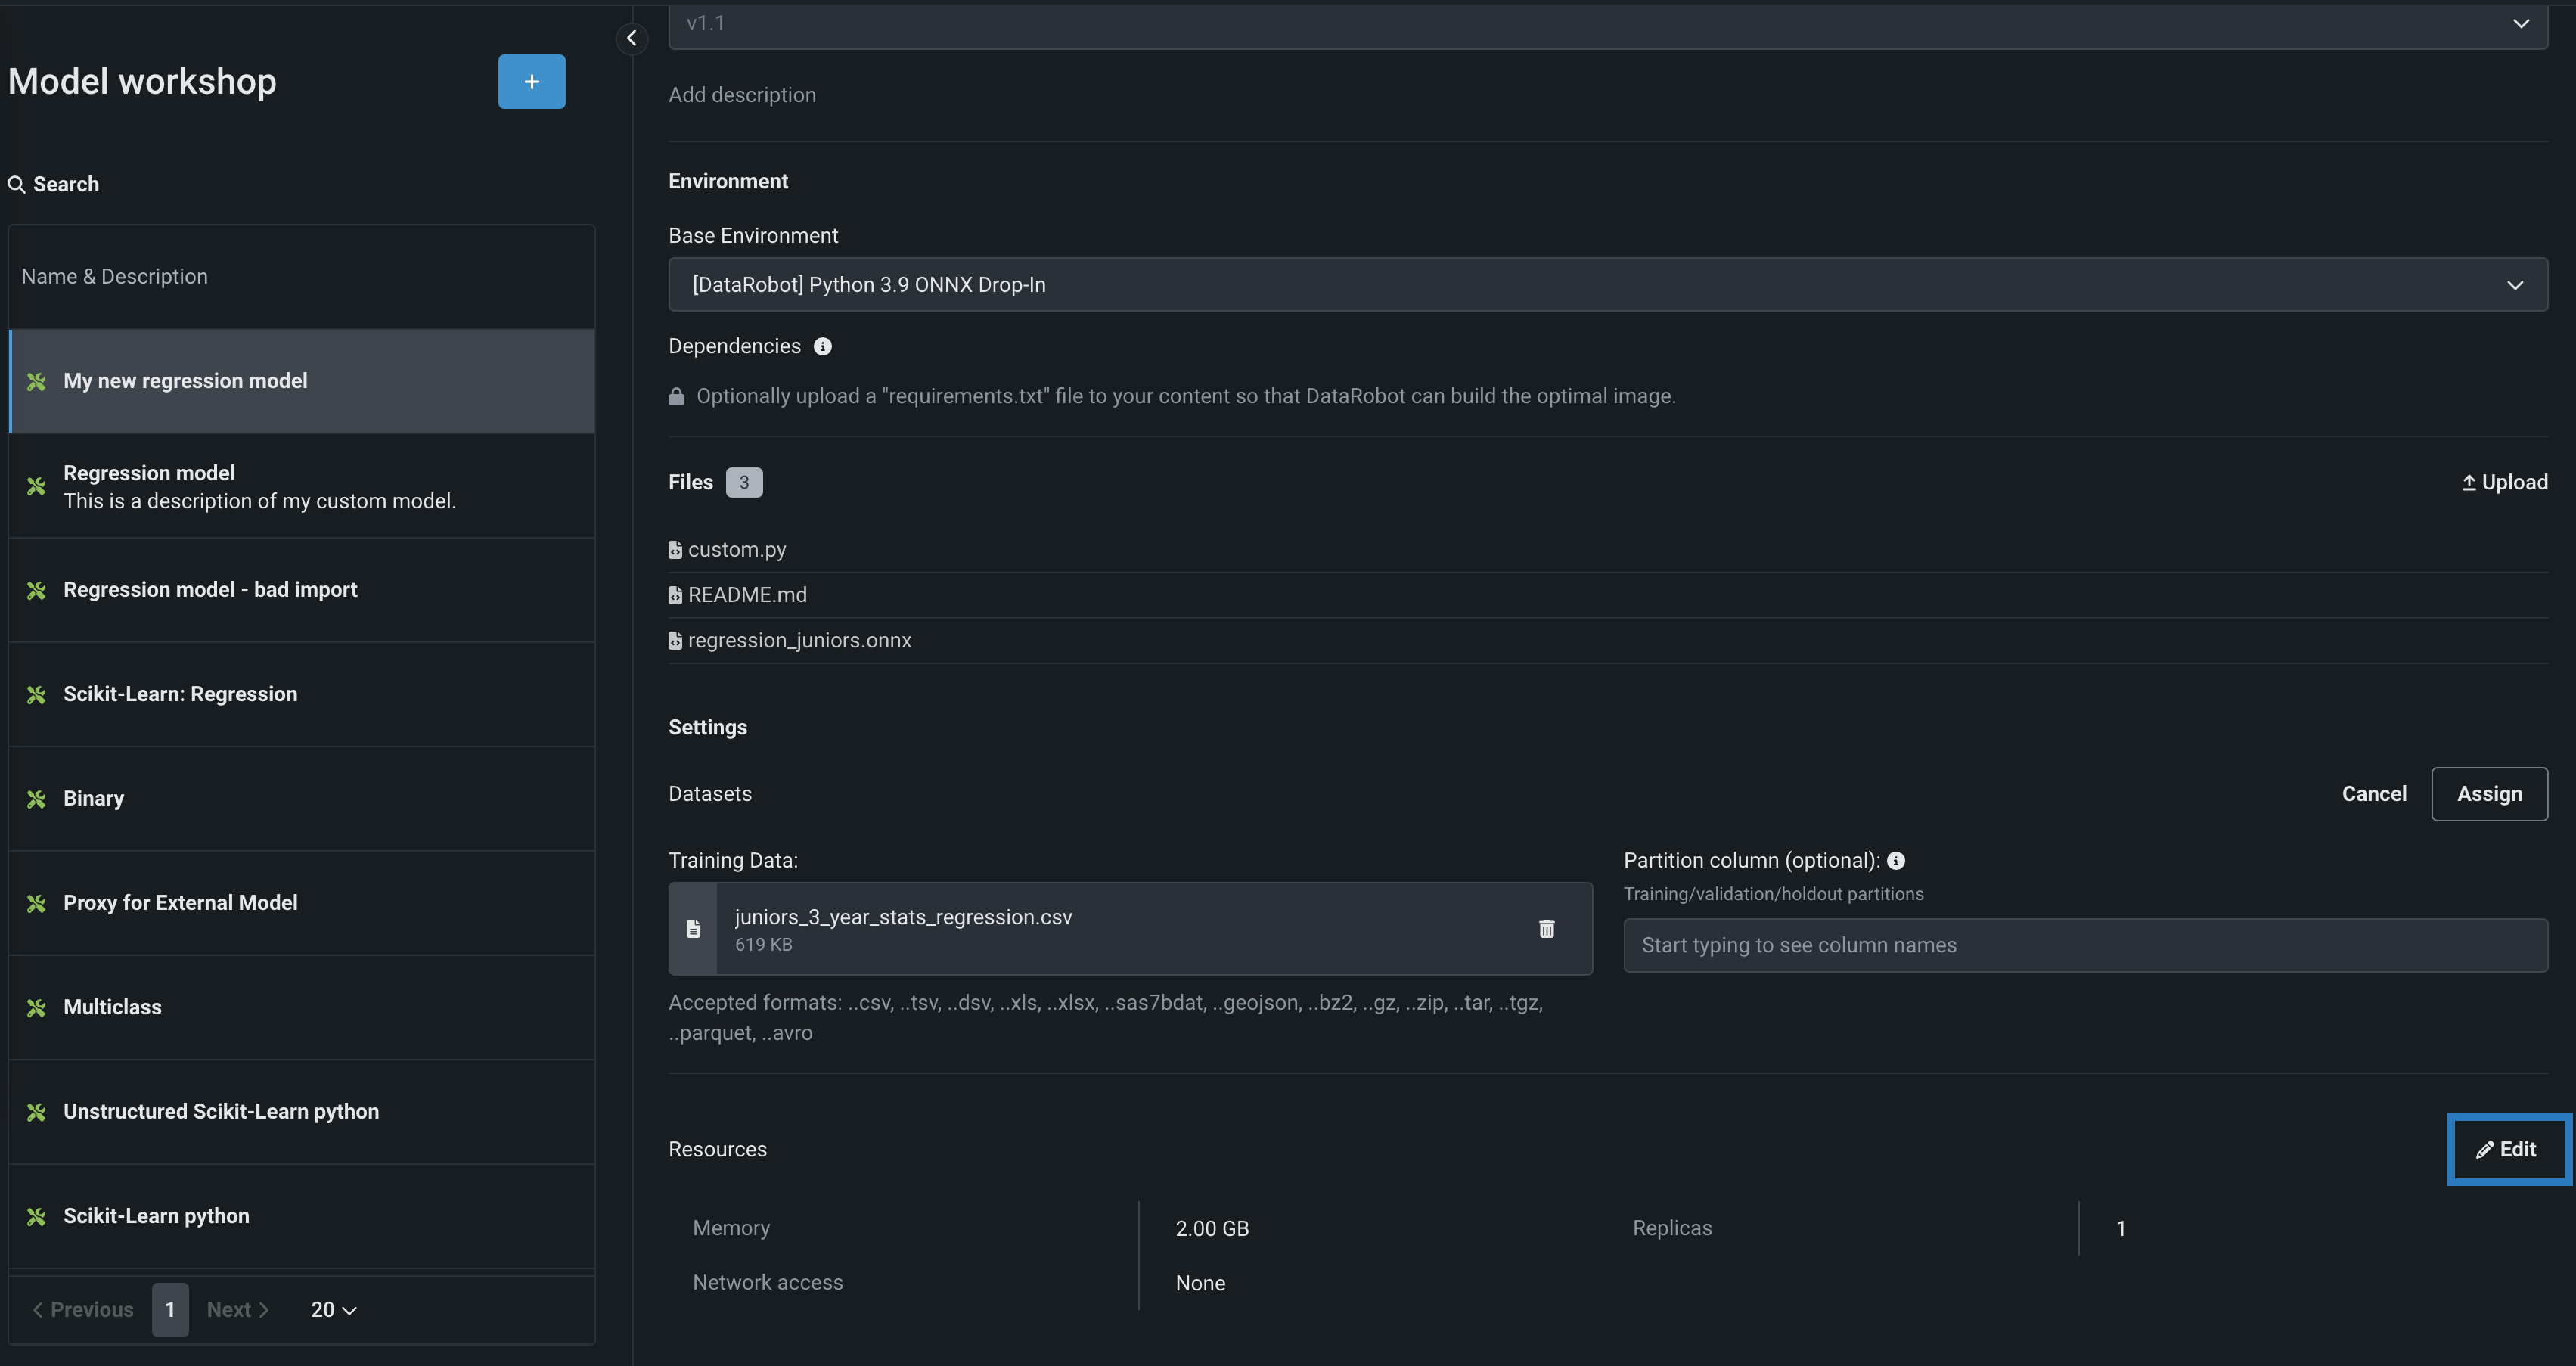Open the Multiclass model entry
The height and width of the screenshot is (1366, 2576).
click(x=112, y=1007)
